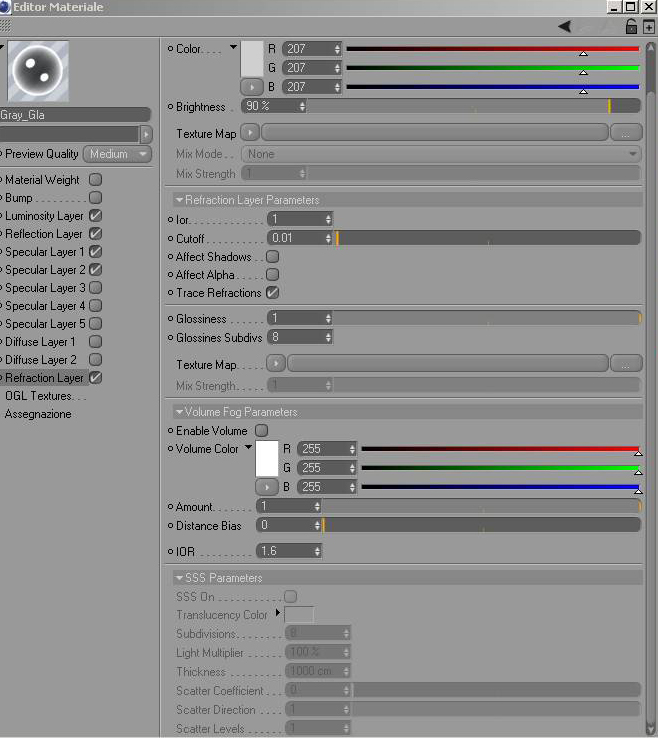Click the Gray_Gla material name field
Screen dimensions: 658x738
(75, 115)
